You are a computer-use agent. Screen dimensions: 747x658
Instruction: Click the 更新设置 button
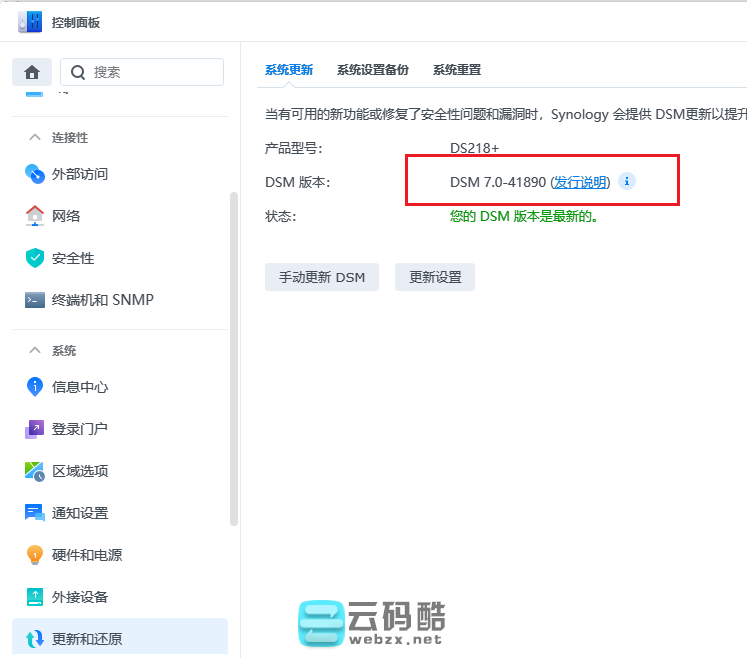point(435,277)
